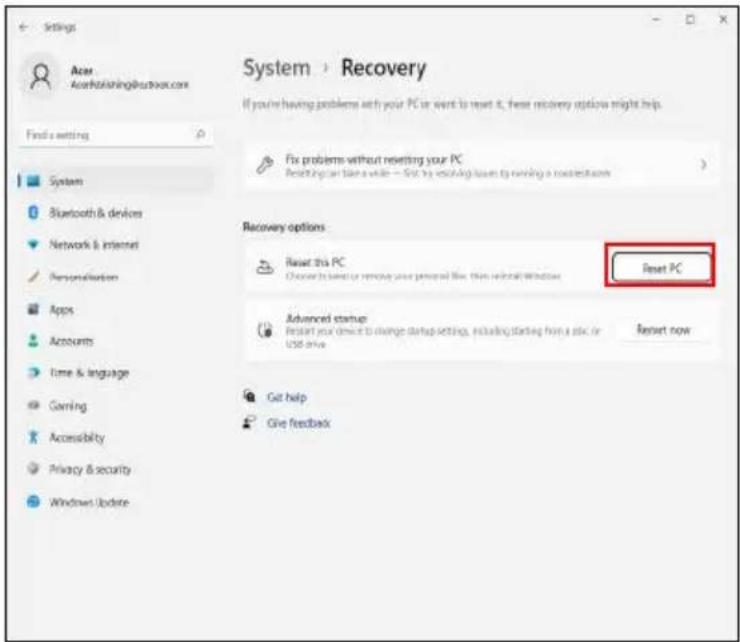This screenshot has height=642, width=740.
Task: Open Fix problems without resetting your PC
Action: (x=482, y=165)
